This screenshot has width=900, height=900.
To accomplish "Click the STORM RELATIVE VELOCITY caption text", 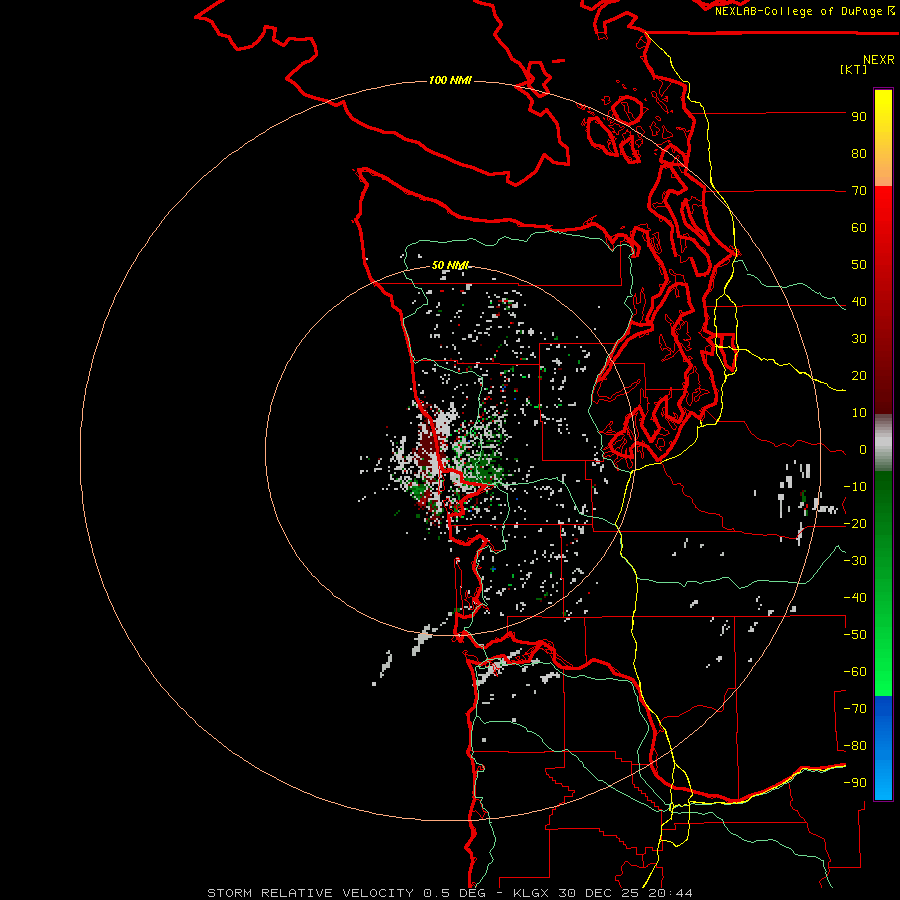I will click(x=311, y=893).
